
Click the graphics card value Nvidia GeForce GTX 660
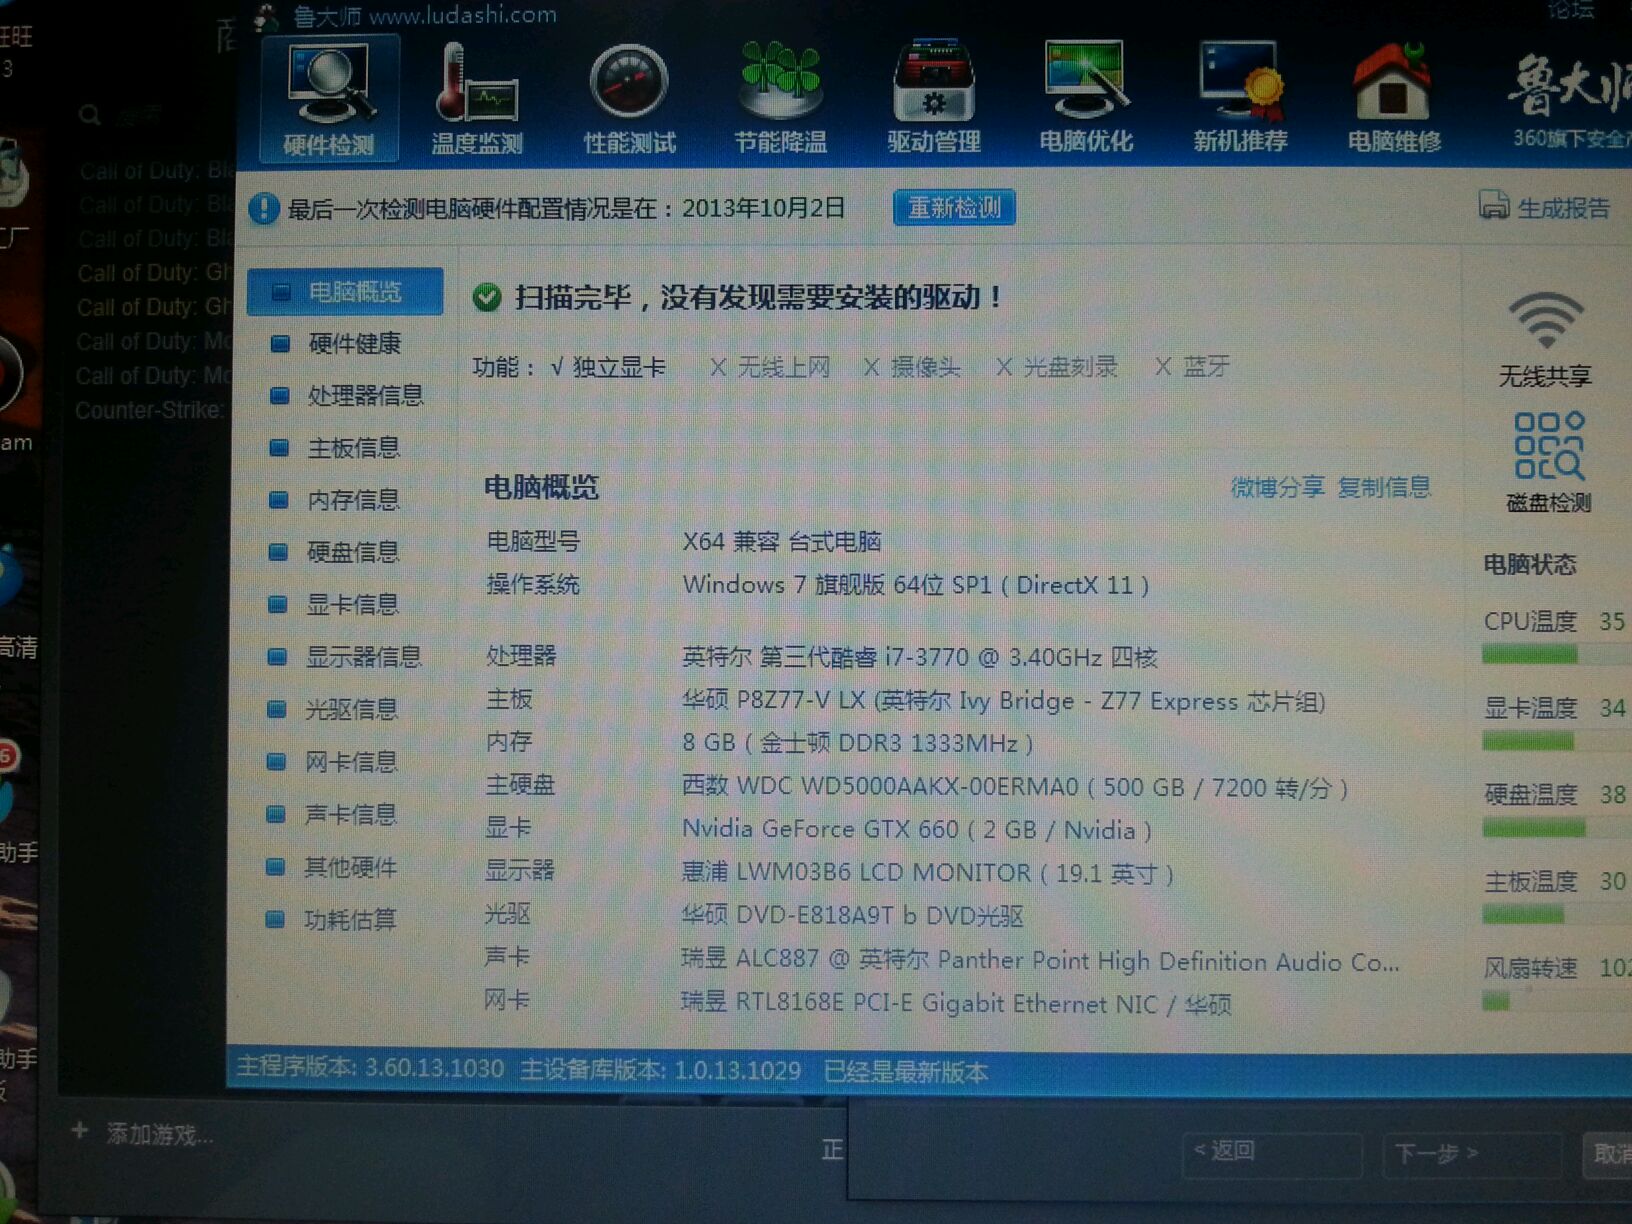[917, 829]
